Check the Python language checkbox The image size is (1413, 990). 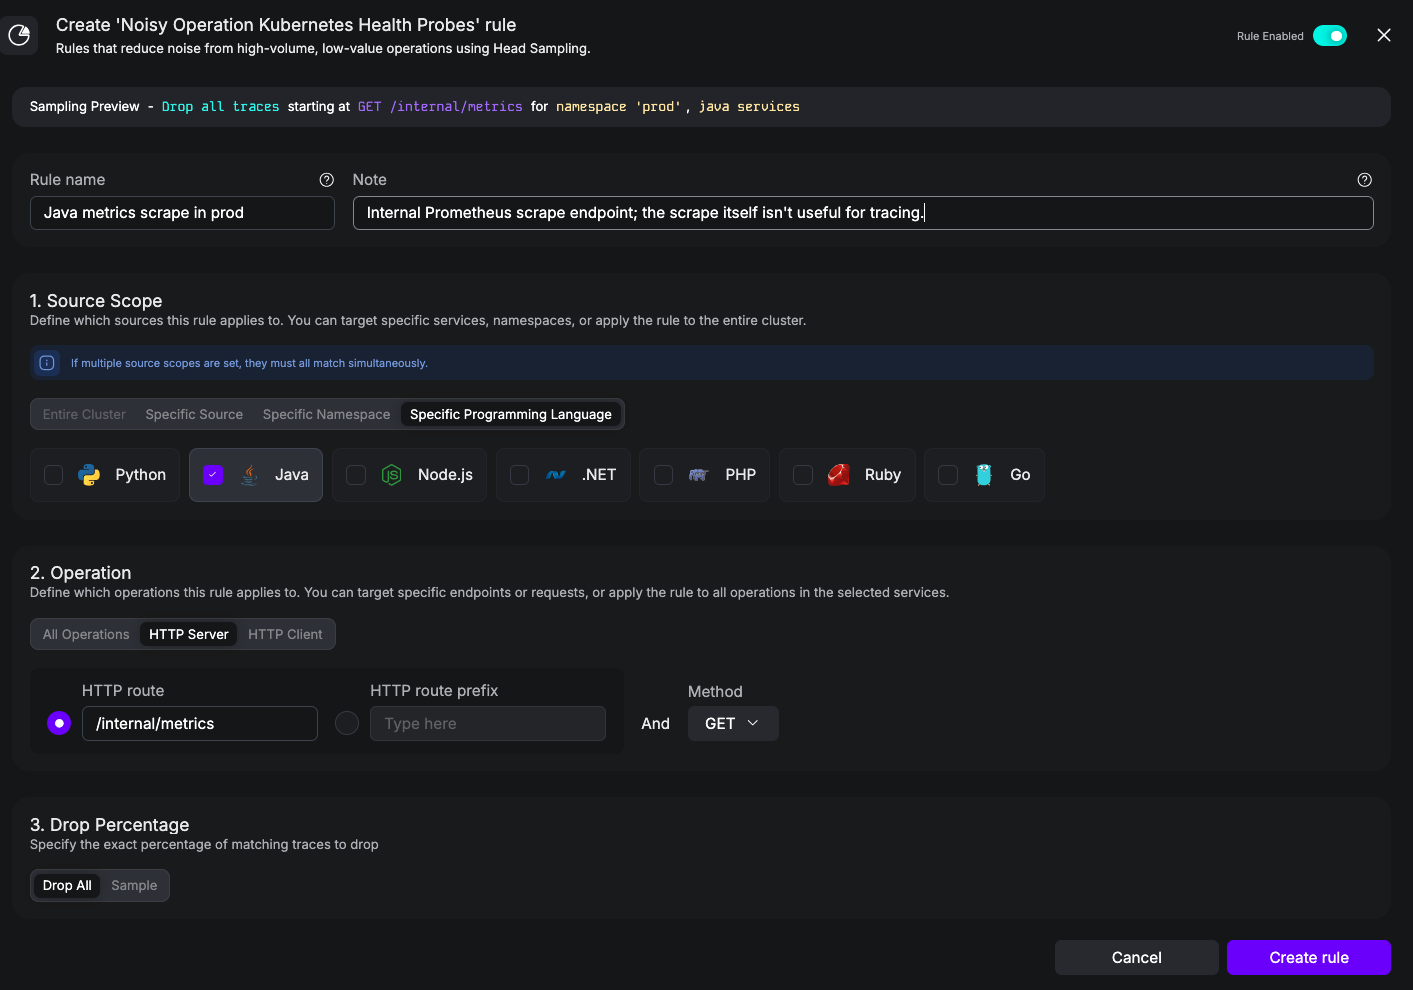tap(54, 475)
